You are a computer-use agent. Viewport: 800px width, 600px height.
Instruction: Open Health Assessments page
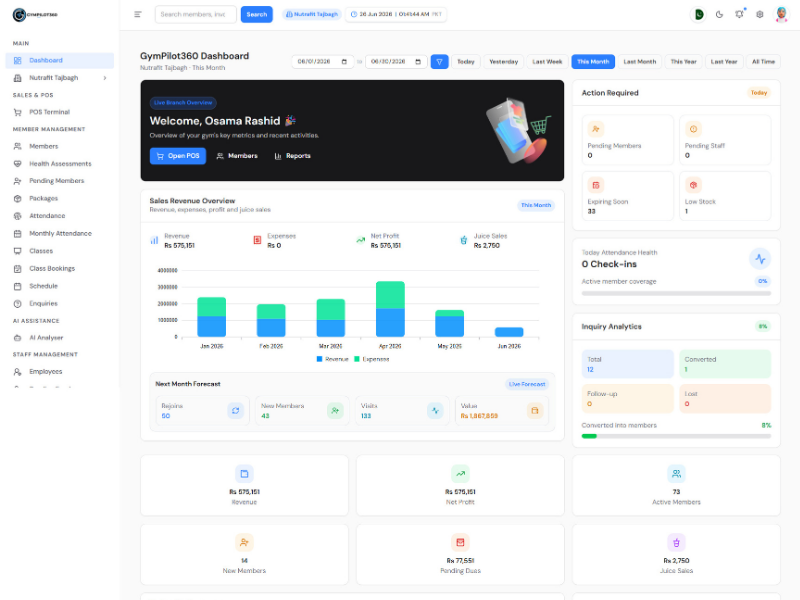tap(60, 163)
